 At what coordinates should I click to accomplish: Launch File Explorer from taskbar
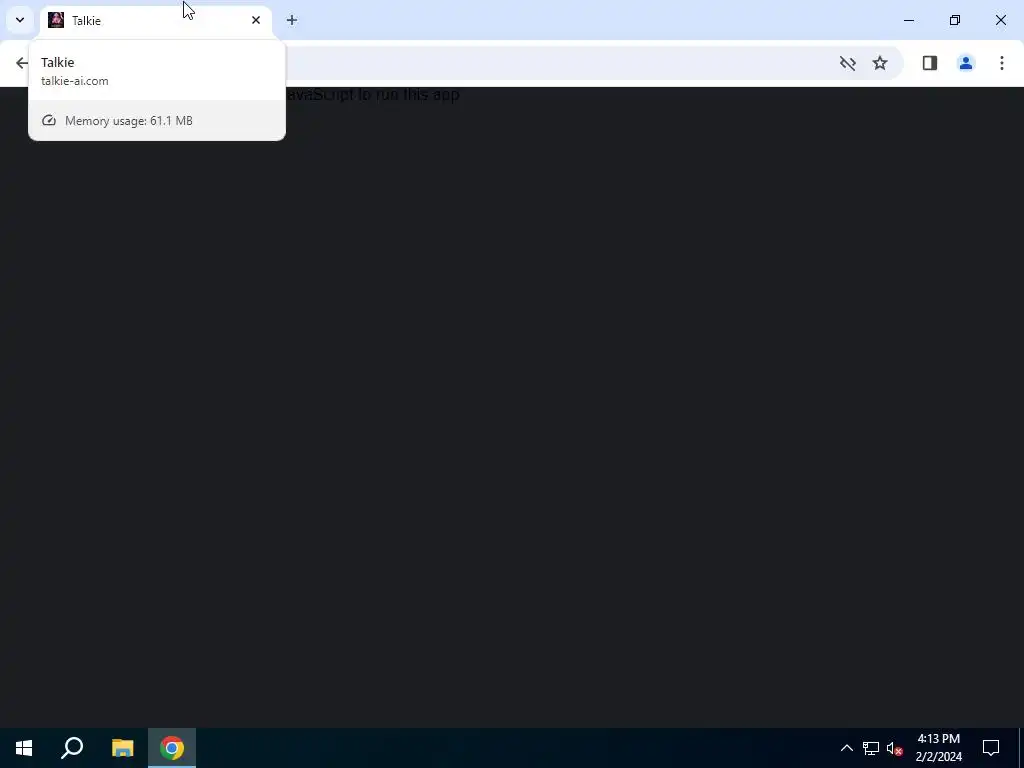coord(122,748)
